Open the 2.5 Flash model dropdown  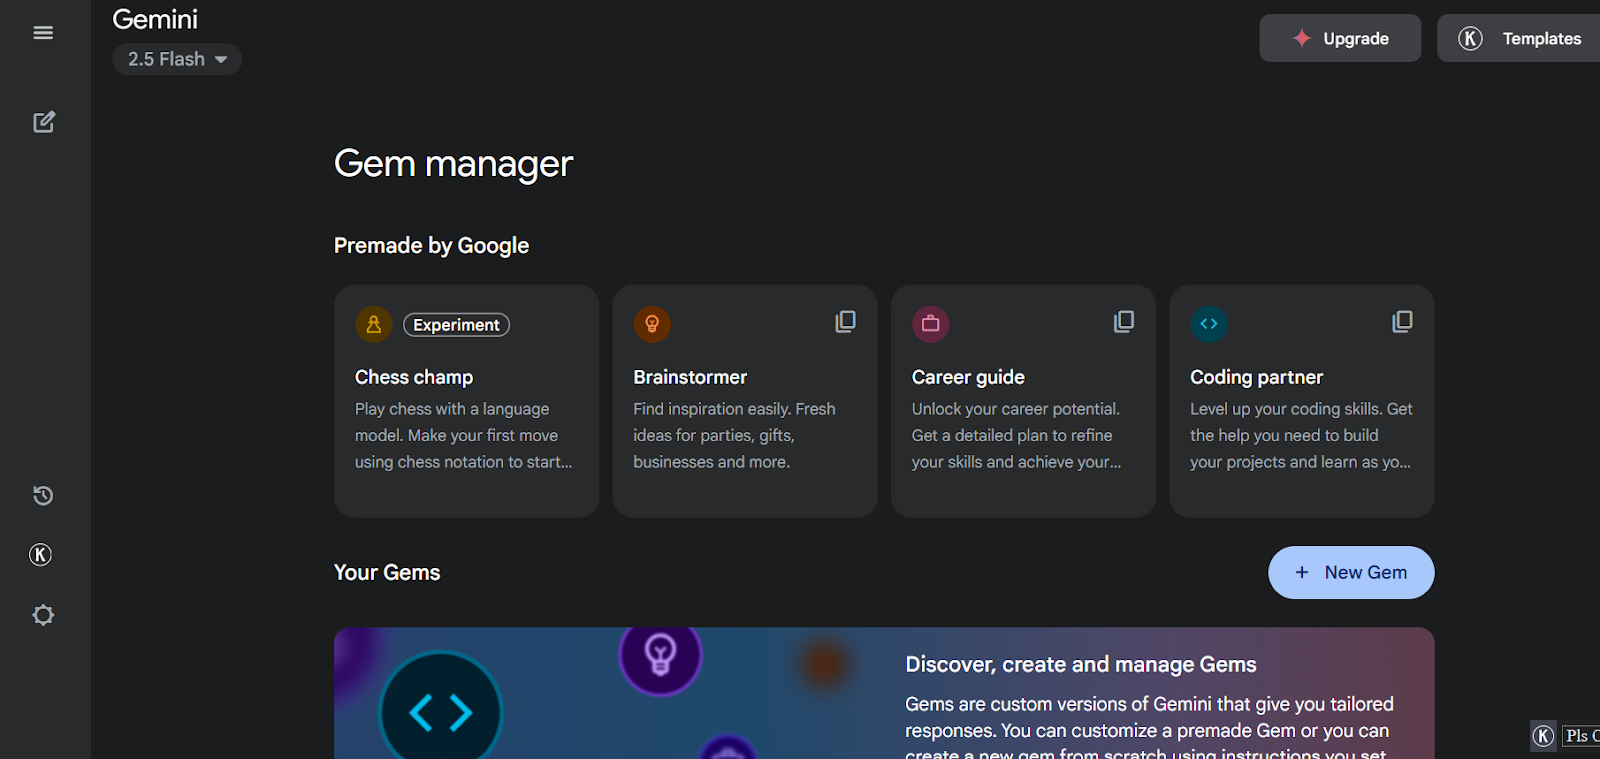(177, 59)
